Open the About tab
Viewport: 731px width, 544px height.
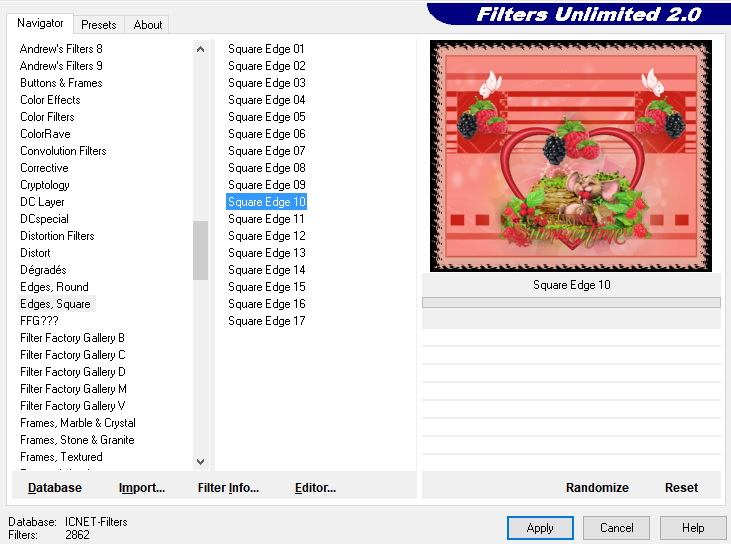pos(147,25)
